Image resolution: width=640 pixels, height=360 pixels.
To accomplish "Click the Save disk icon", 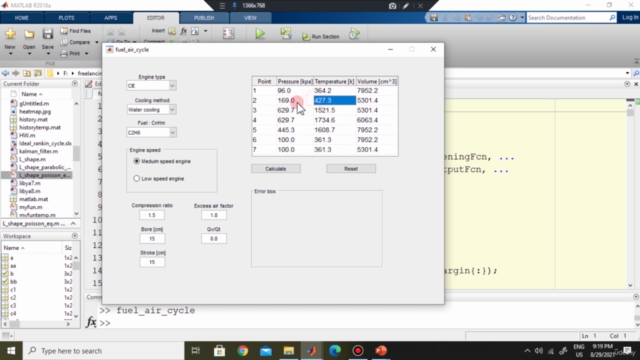I will pos(48,34).
